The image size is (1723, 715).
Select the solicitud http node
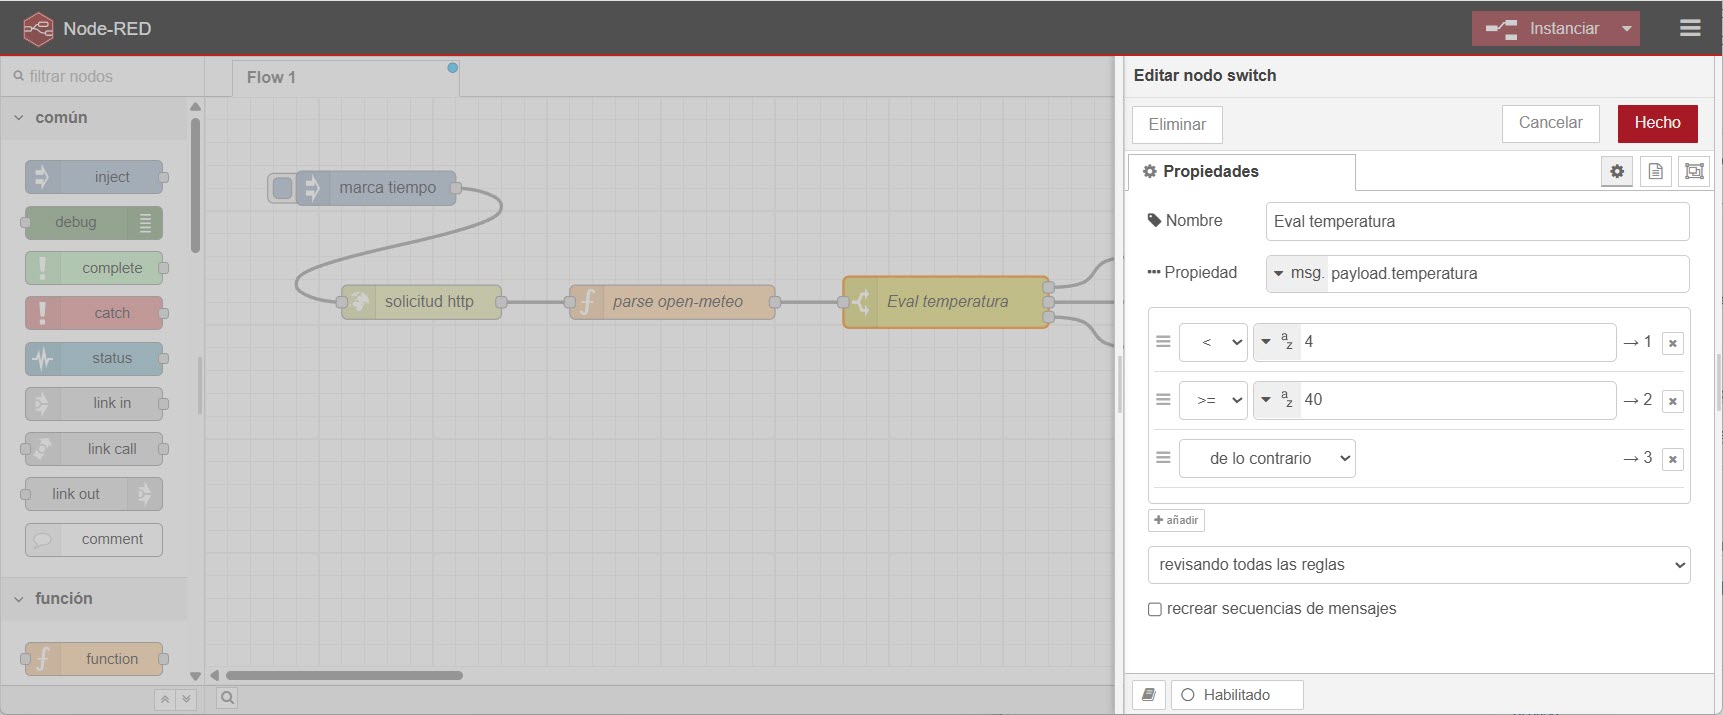pyautogui.click(x=421, y=301)
